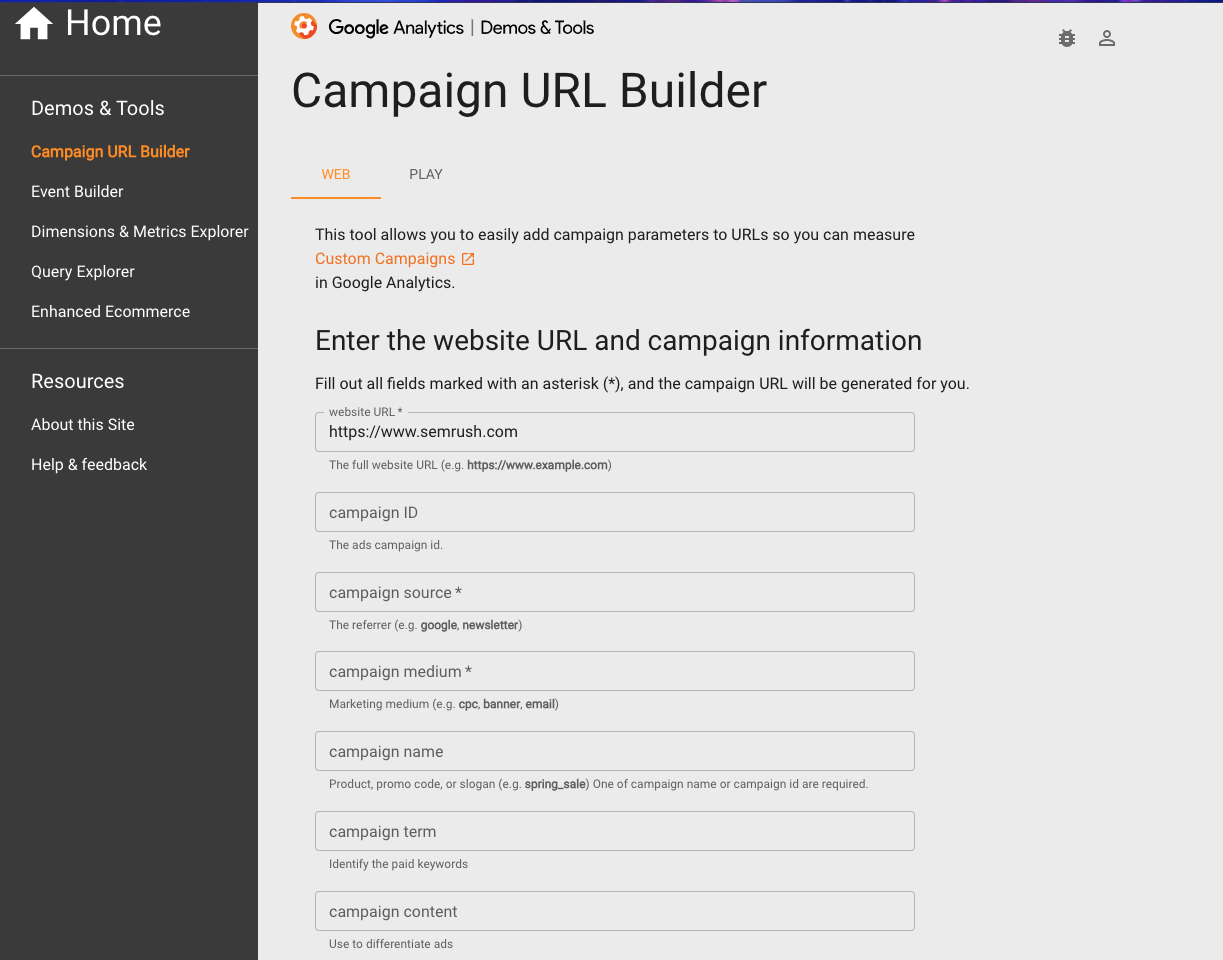The height and width of the screenshot is (960, 1223).
Task: Click the campaign name input
Action: [x=614, y=751]
